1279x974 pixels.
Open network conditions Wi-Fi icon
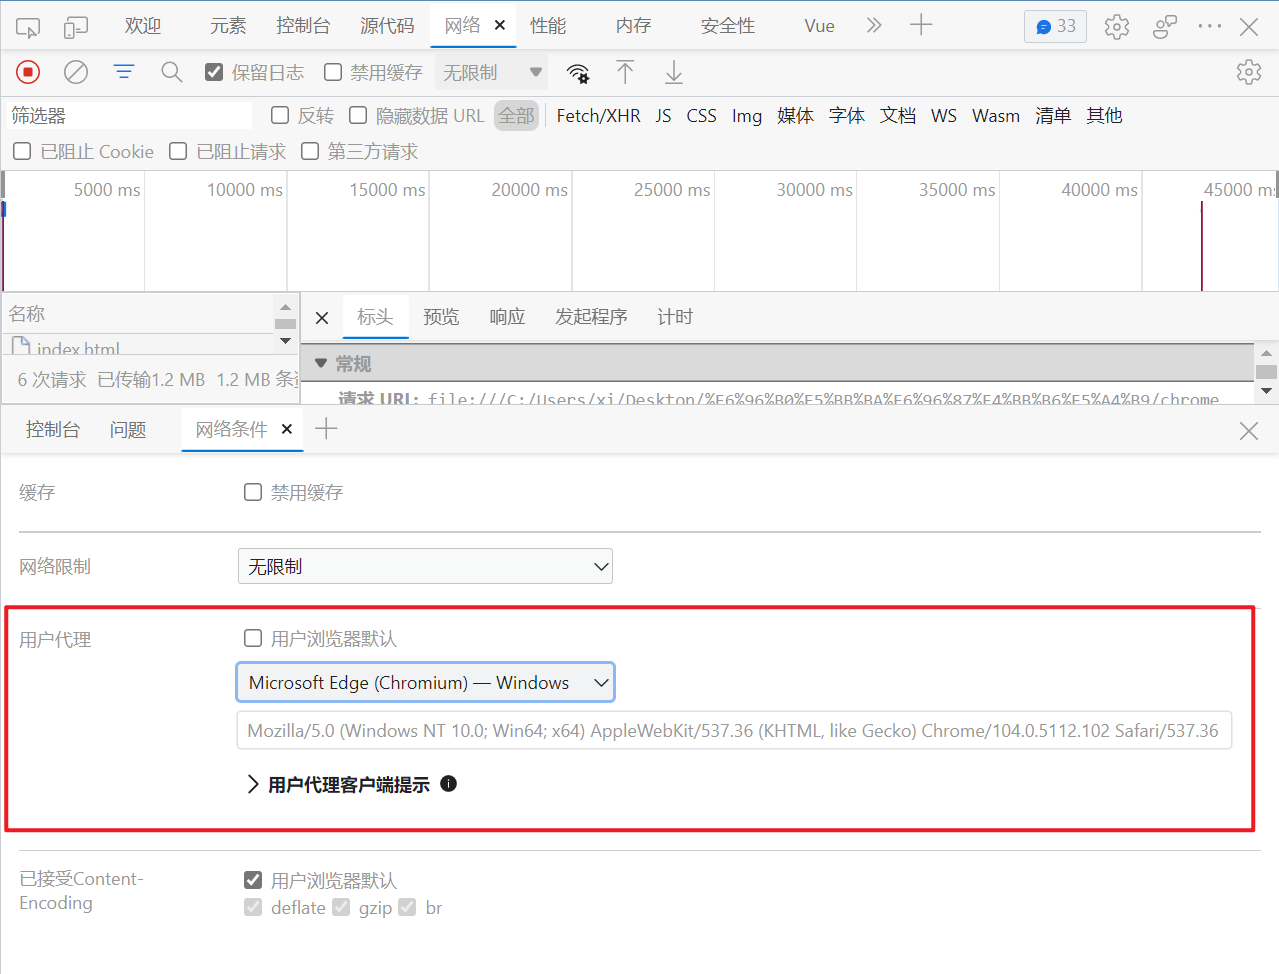point(578,72)
